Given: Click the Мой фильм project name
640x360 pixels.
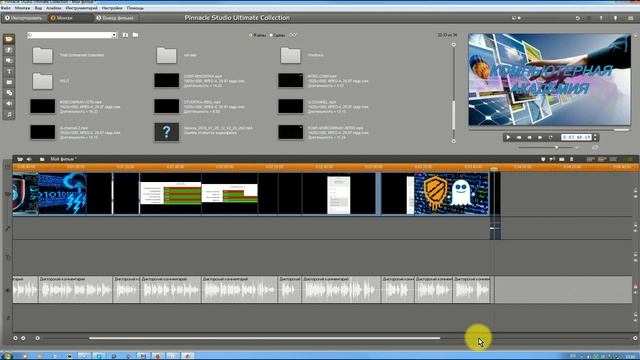Looking at the screenshot, I should click(x=63, y=159).
